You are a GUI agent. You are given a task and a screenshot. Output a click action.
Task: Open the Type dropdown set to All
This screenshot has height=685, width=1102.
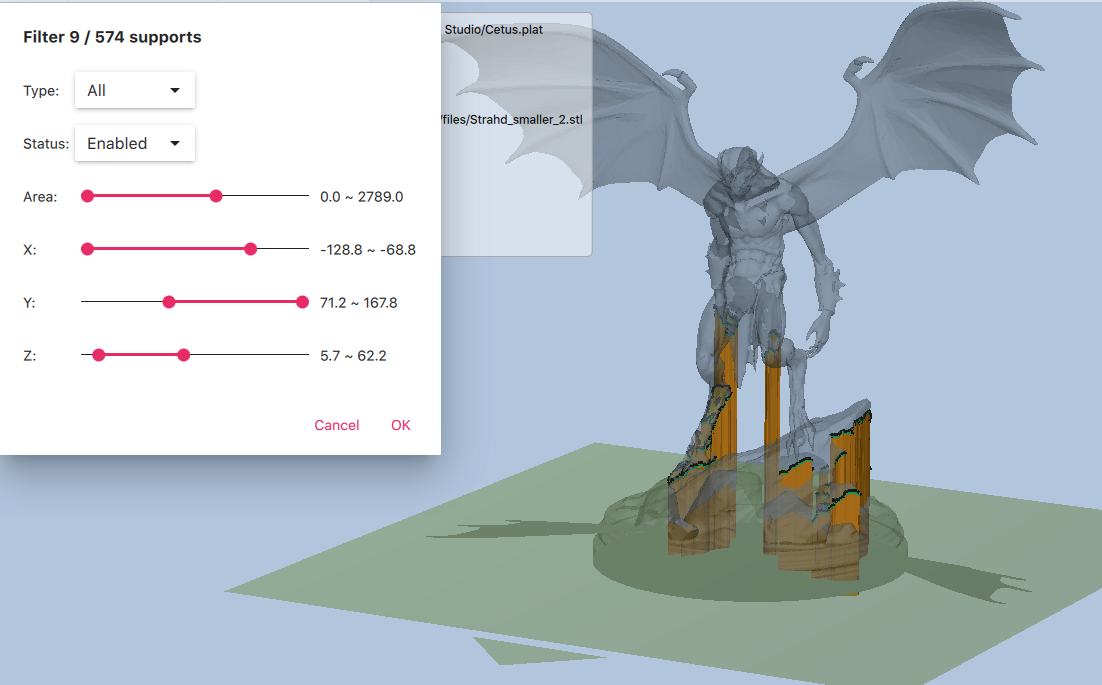[134, 90]
